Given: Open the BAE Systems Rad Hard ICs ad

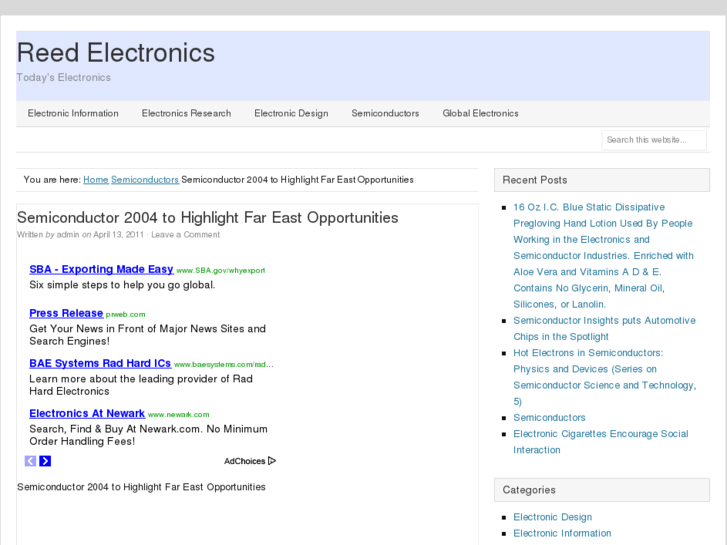Looking at the screenshot, I should (100, 363).
